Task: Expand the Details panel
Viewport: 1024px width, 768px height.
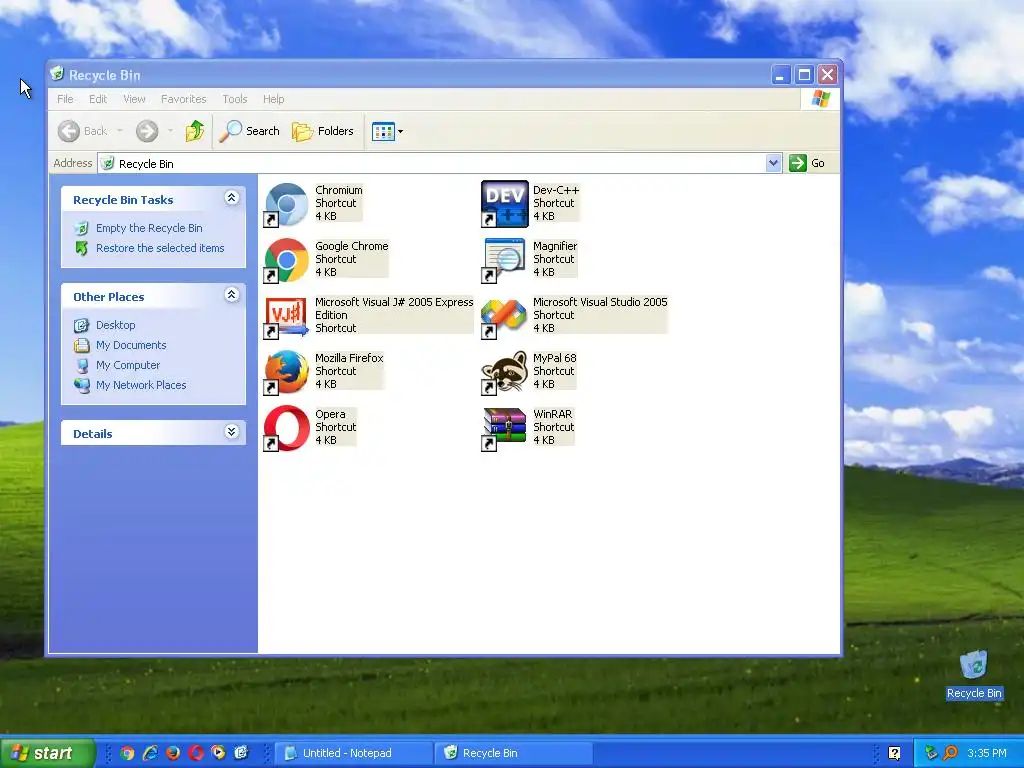Action: click(231, 432)
